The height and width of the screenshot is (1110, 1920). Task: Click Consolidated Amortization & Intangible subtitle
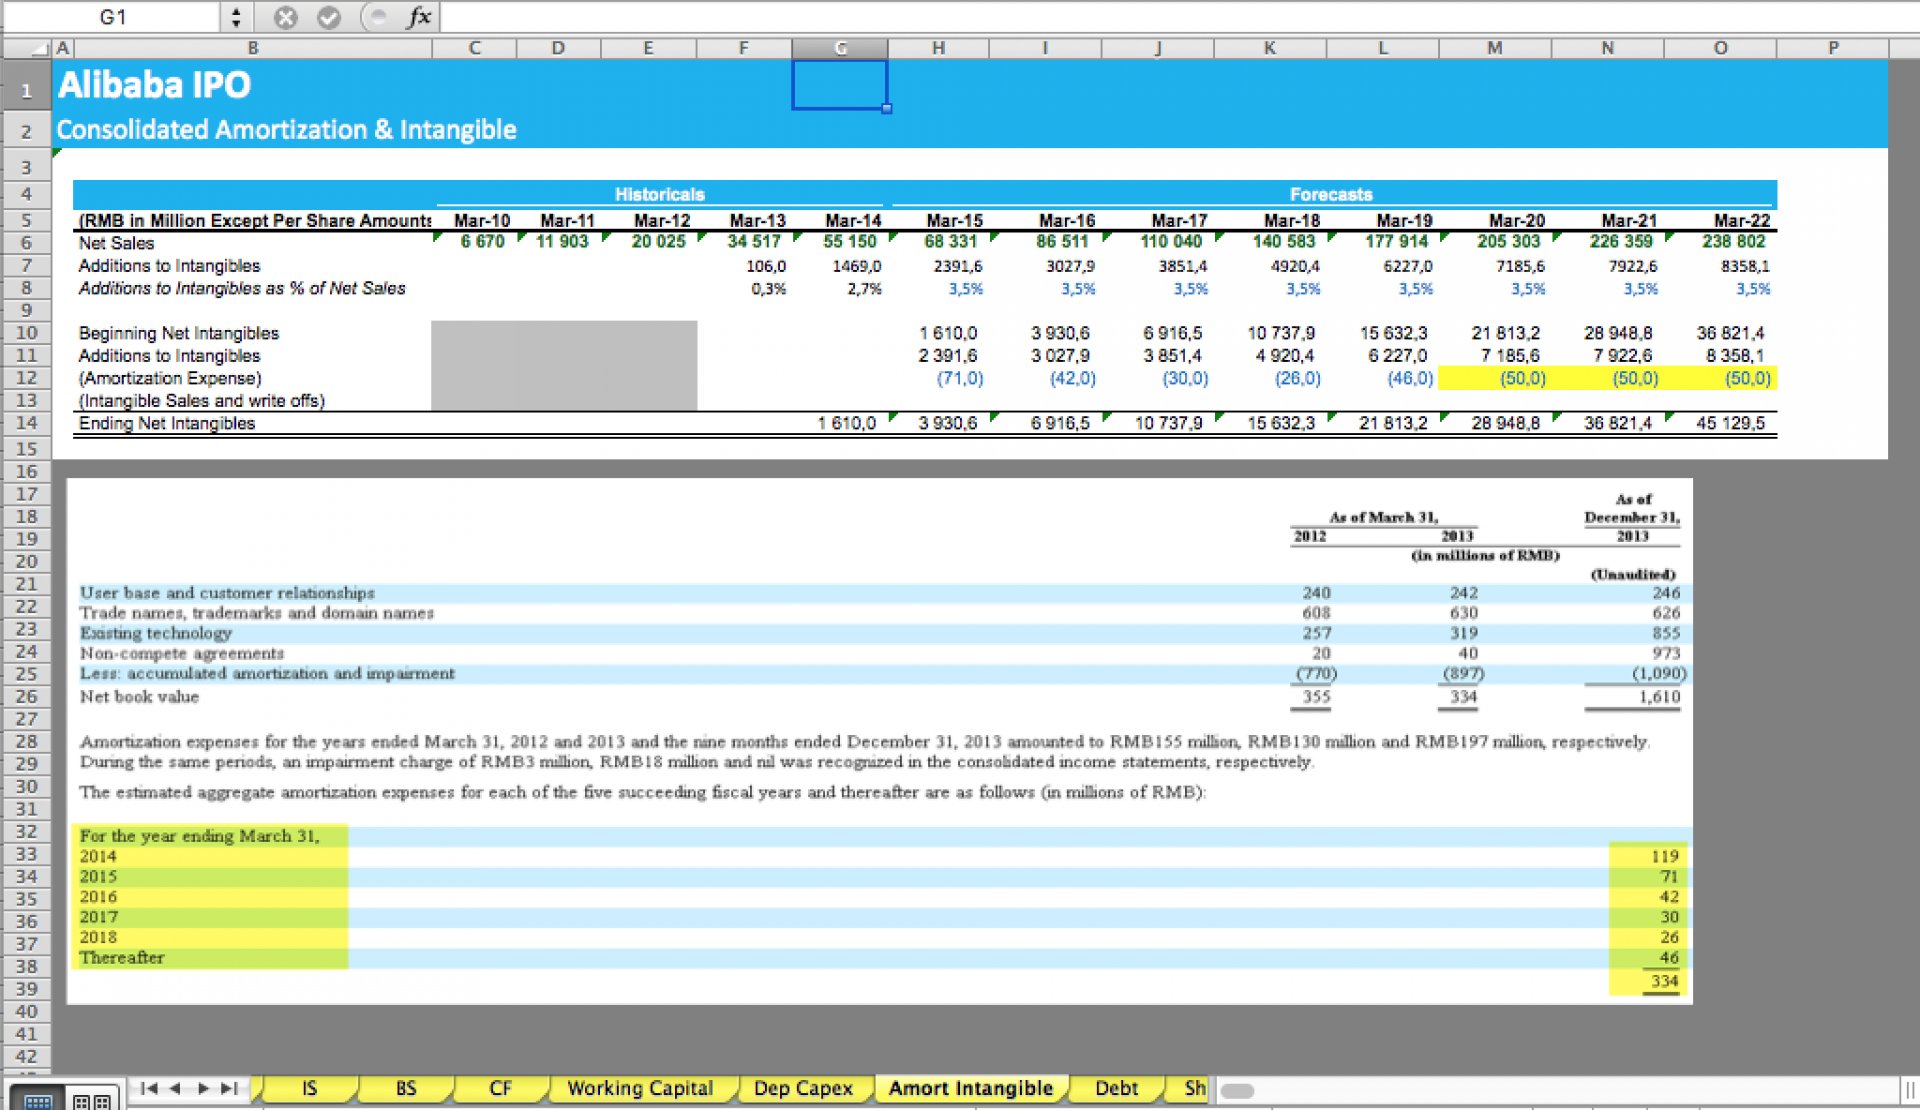tap(286, 130)
